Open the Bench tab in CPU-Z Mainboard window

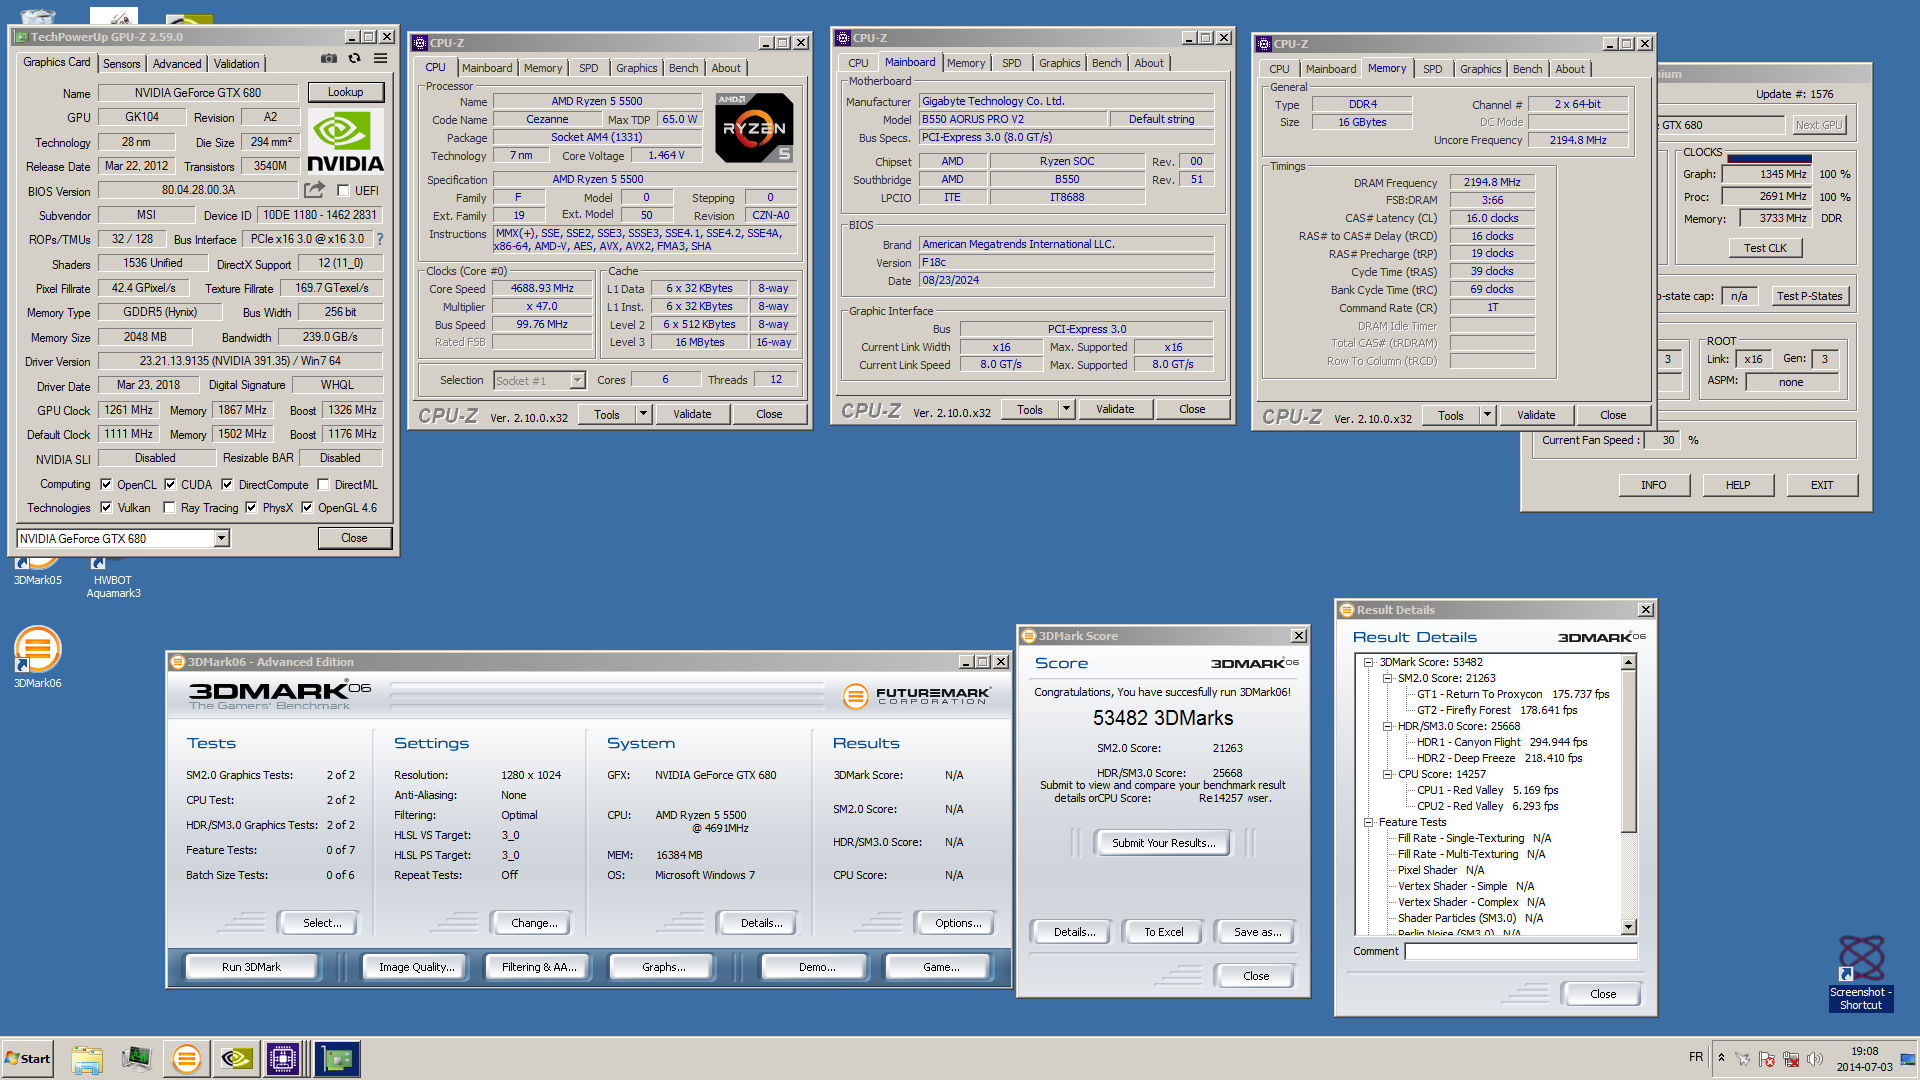1106,63
